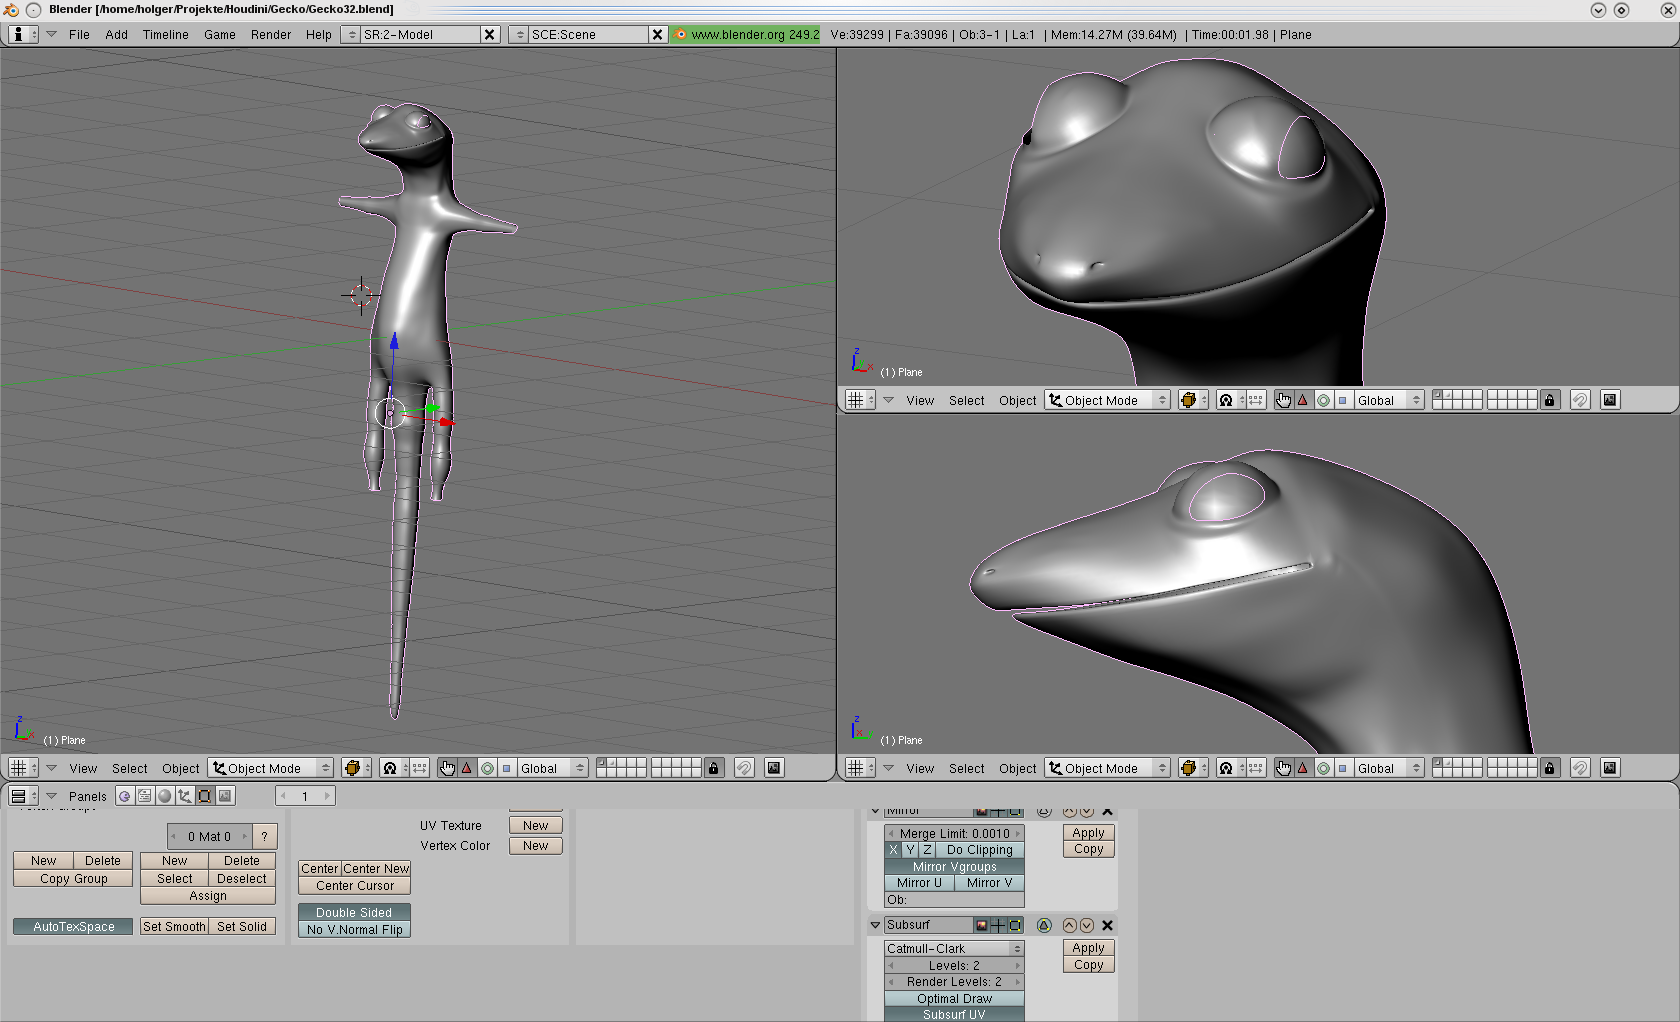1680x1022 pixels.
Task: Open Object Mode dropdown in top-right 3D view
Action: [1107, 400]
